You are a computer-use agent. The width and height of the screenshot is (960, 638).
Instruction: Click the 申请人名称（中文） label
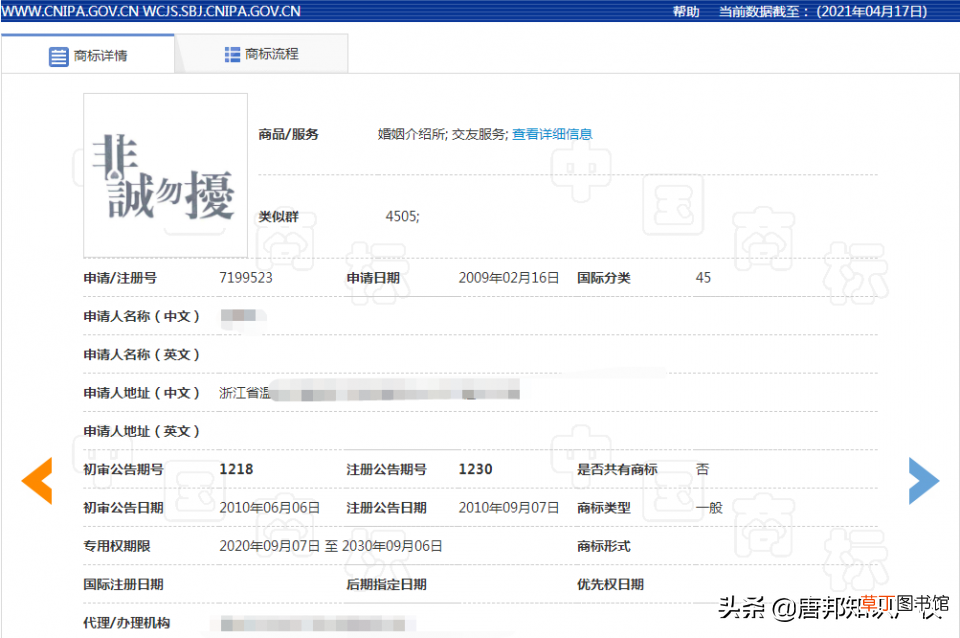(141, 316)
